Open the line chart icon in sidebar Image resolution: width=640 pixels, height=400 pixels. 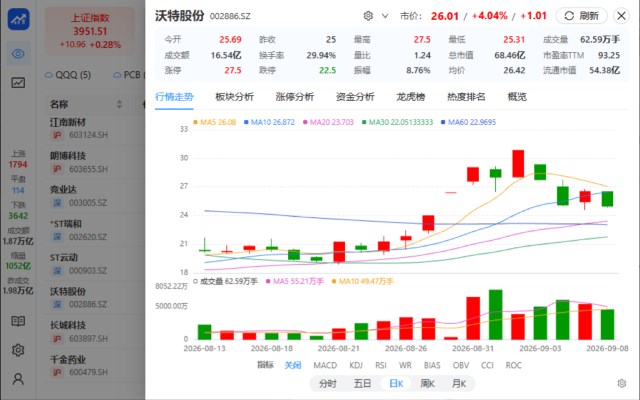[18, 83]
